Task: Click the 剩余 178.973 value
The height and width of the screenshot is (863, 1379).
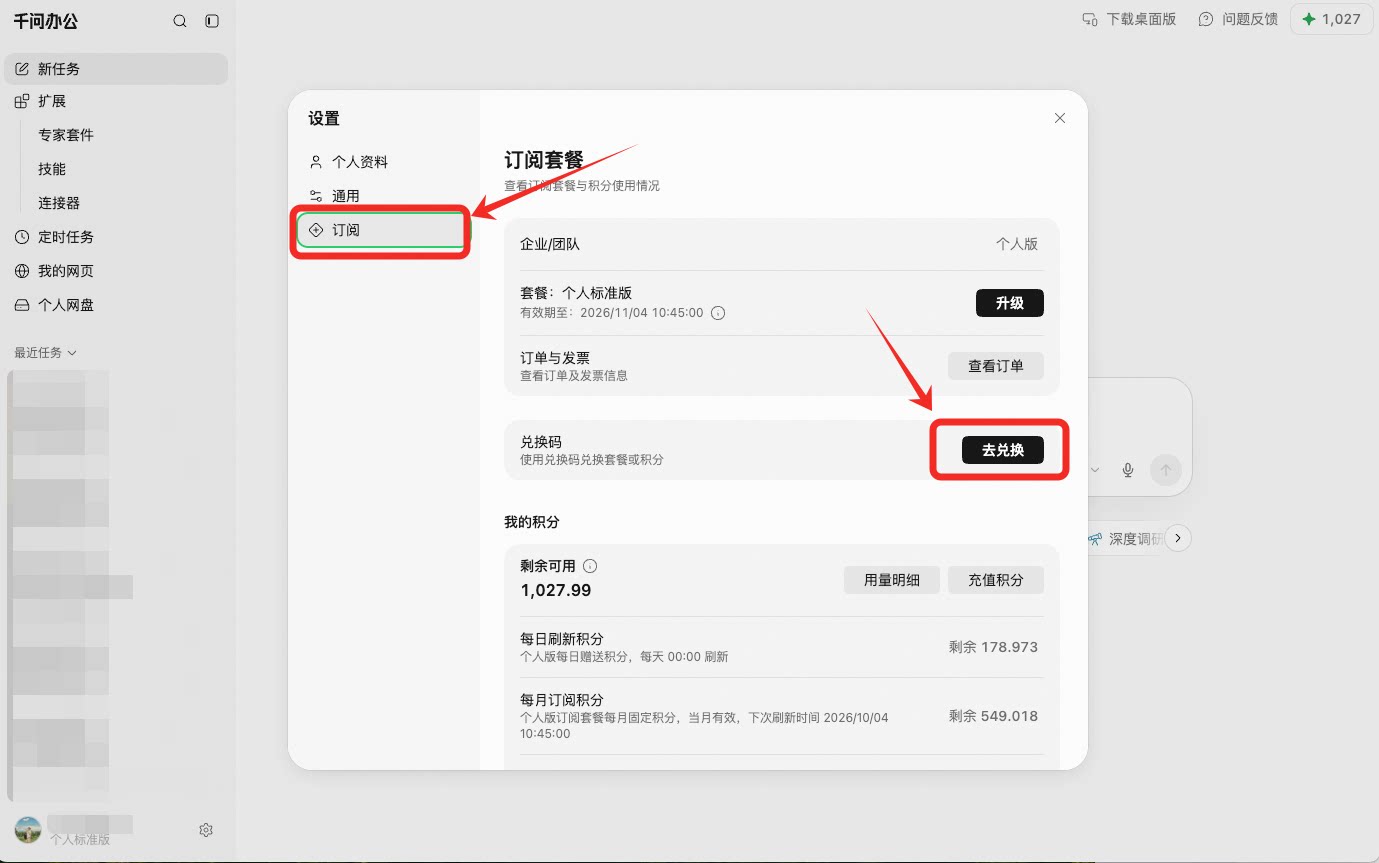Action: click(x=993, y=647)
